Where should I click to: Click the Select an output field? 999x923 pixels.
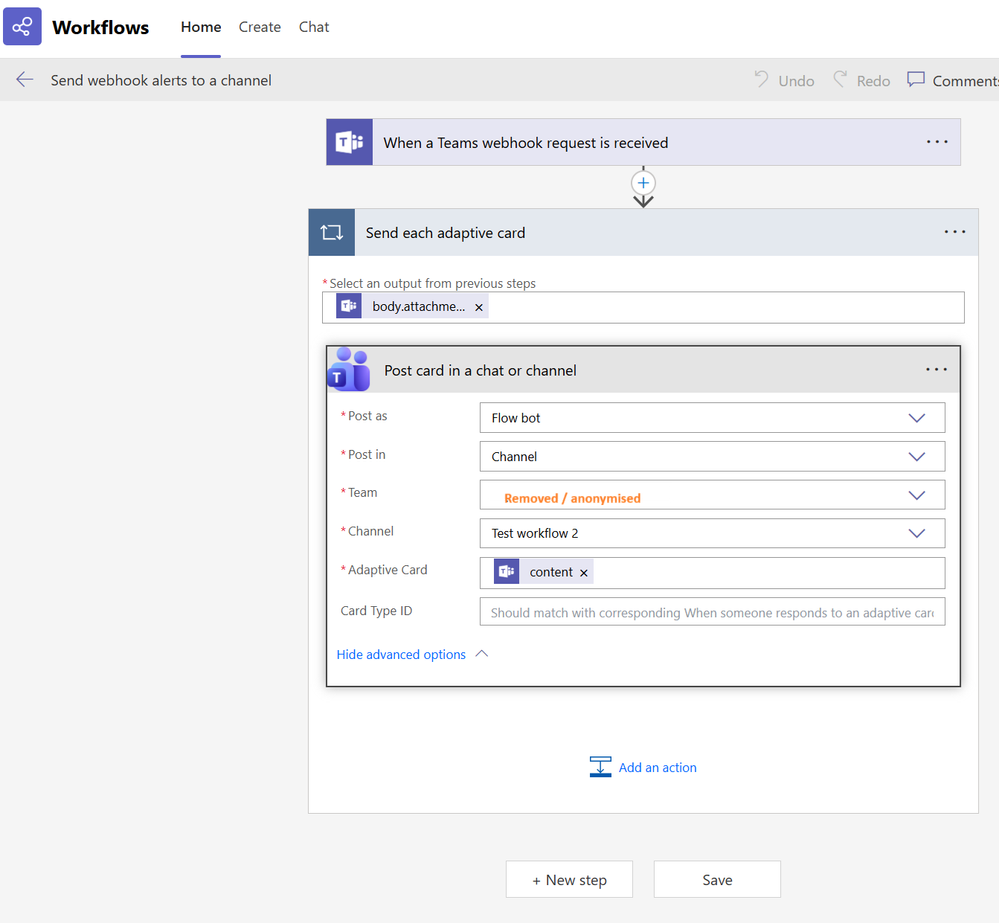[643, 308]
